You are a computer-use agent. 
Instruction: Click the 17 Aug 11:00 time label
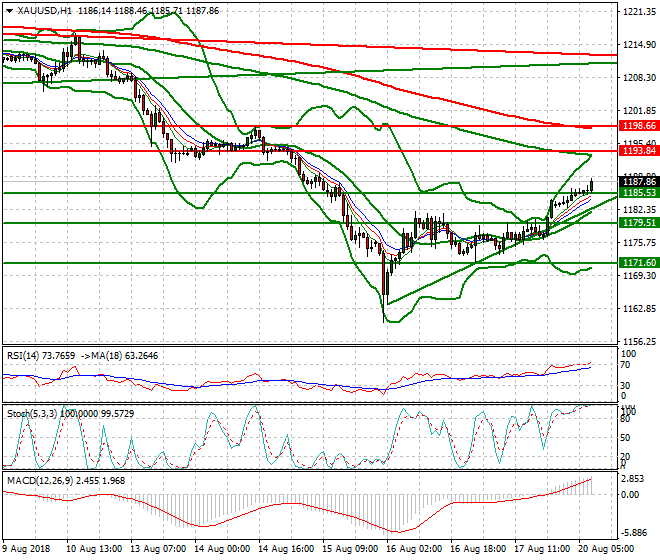542,549
